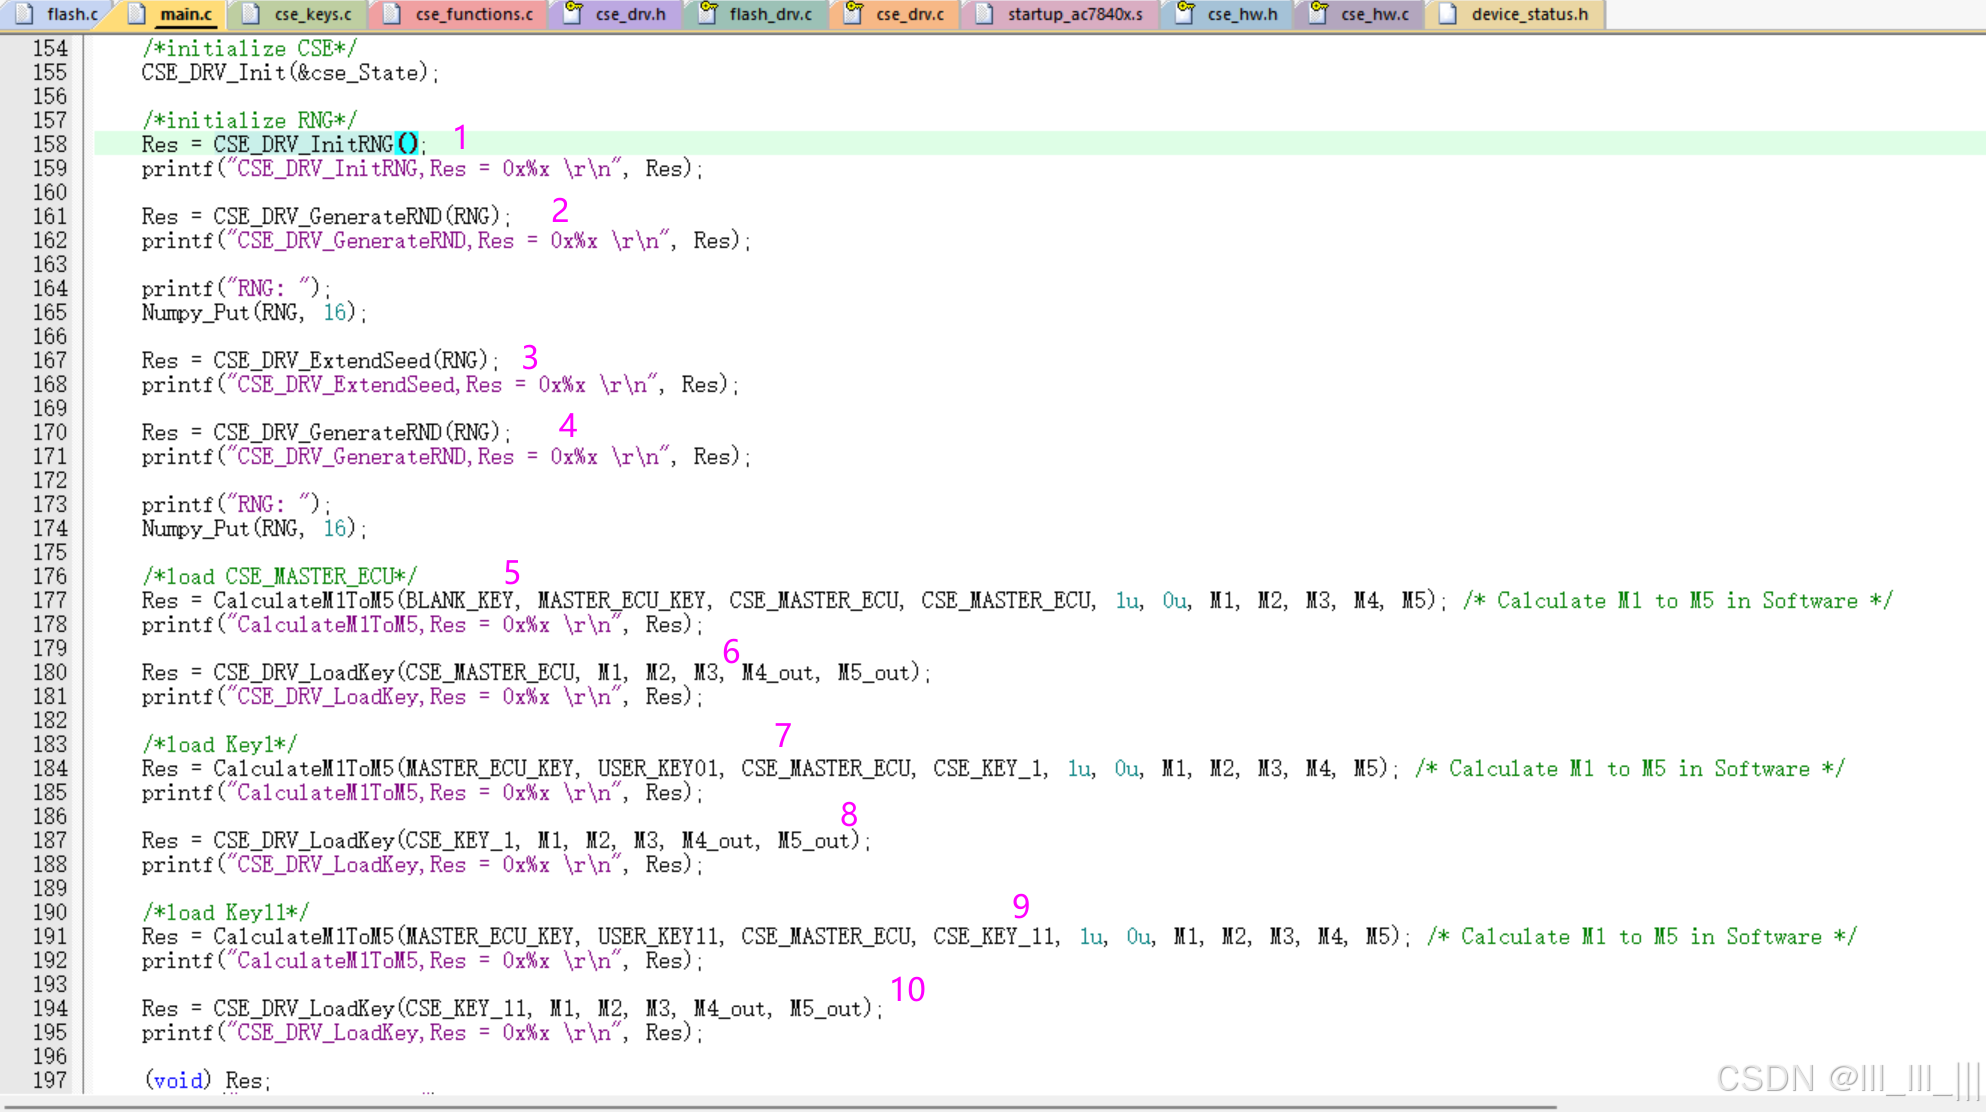Click the document icon on cse_functions.c tab
The image size is (1986, 1112).
[392, 14]
